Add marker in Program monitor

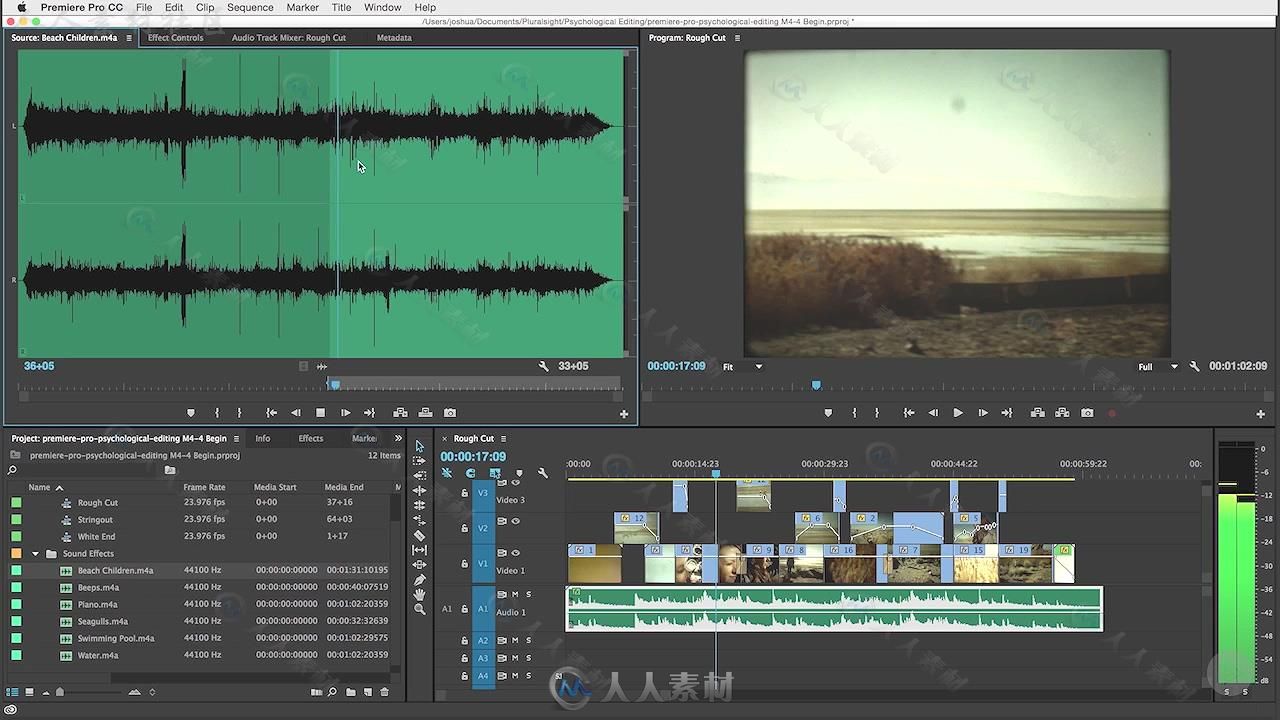(x=828, y=413)
